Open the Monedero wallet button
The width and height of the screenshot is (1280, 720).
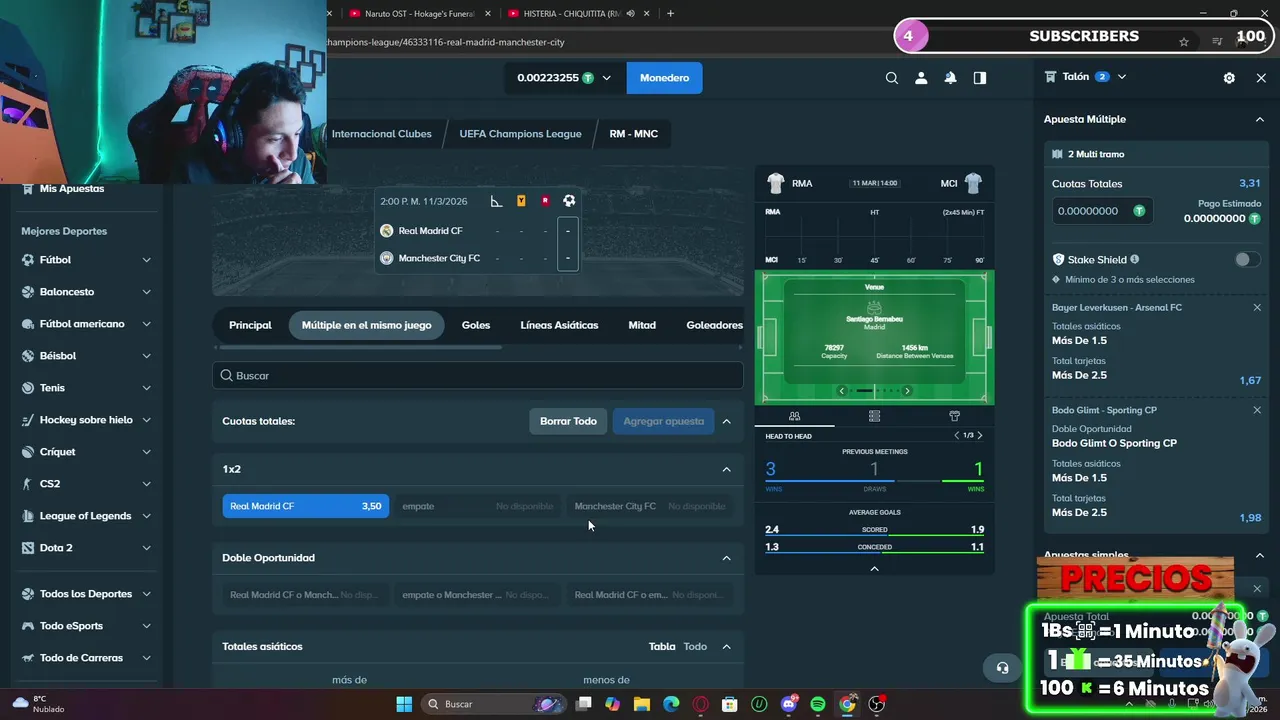(664, 78)
